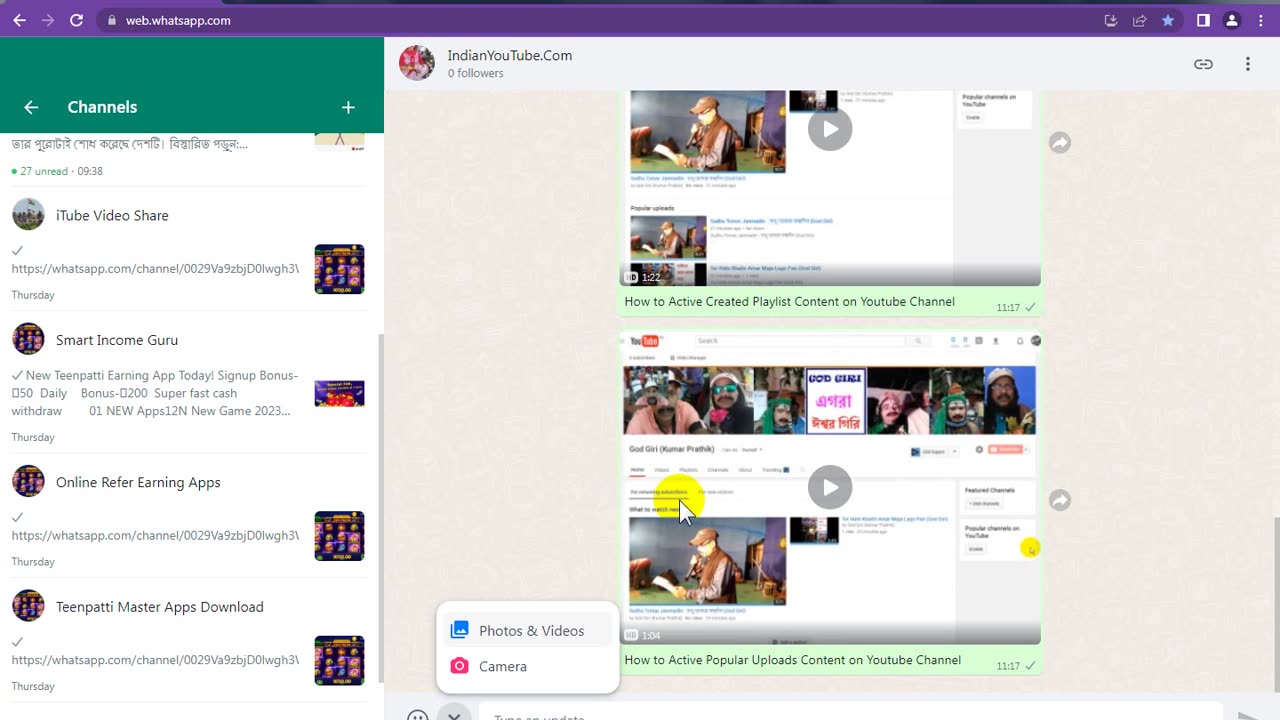Click the Online Refer Earning Apps avatar
Image resolution: width=1280 pixels, height=720 pixels.
coord(28,481)
